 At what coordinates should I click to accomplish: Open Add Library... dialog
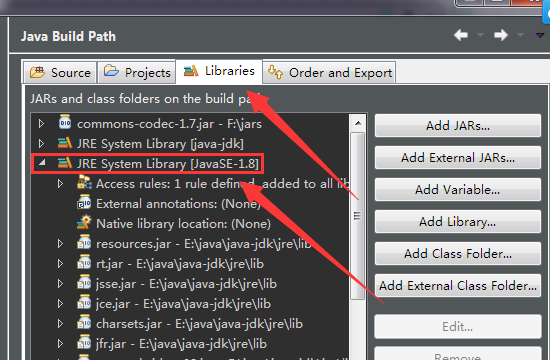[458, 221]
